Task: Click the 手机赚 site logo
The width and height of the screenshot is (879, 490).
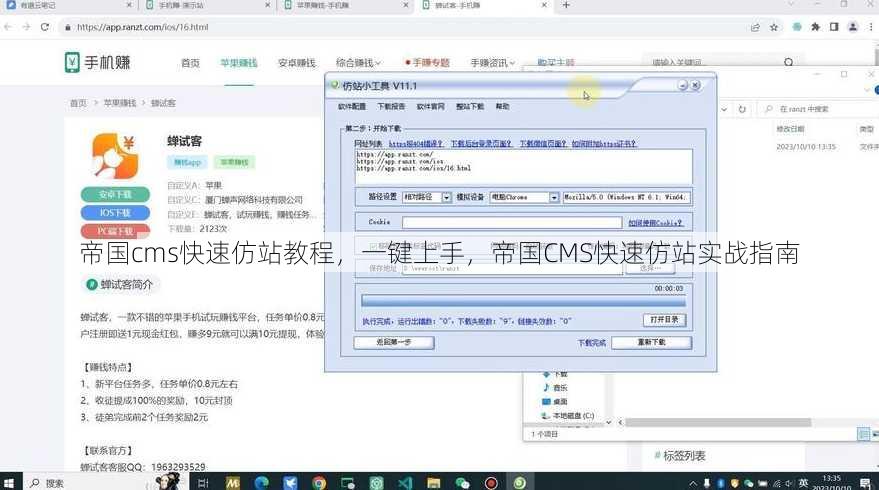Action: tap(97, 62)
